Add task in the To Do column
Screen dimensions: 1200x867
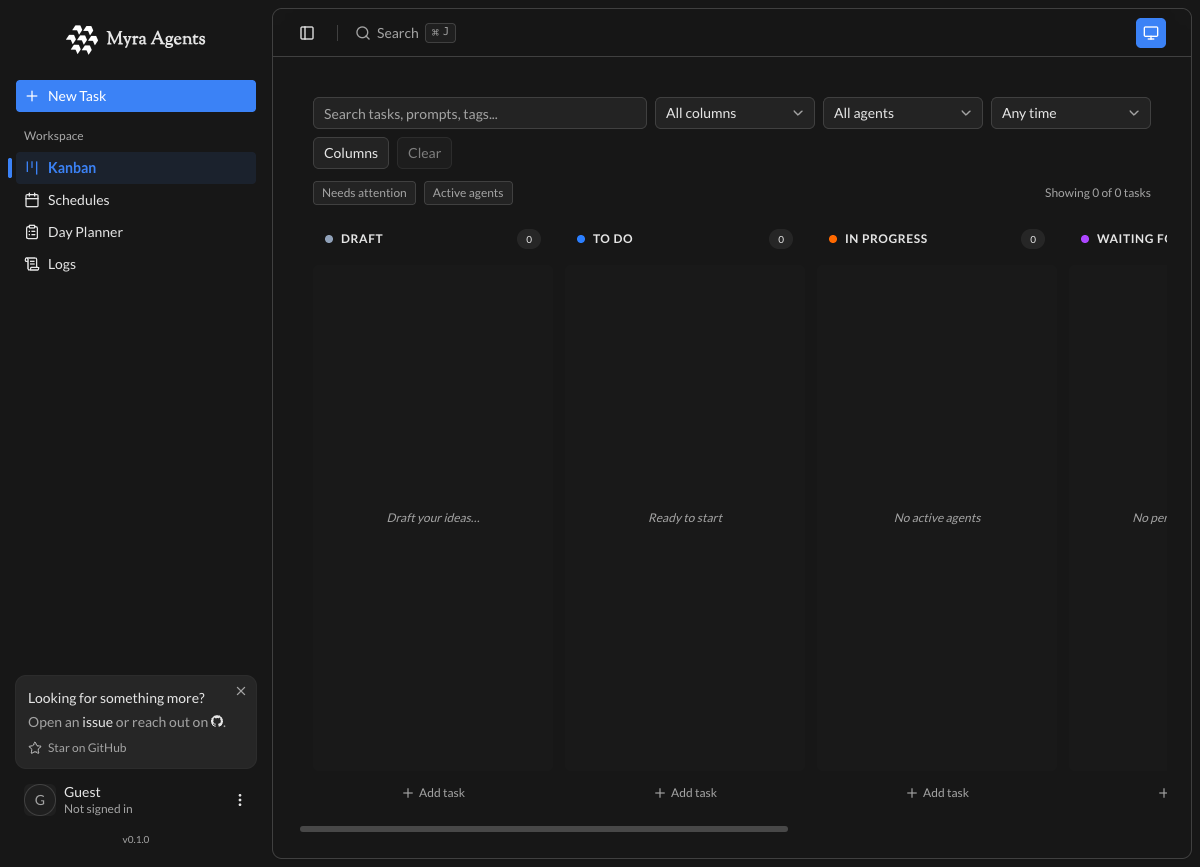[x=685, y=793]
